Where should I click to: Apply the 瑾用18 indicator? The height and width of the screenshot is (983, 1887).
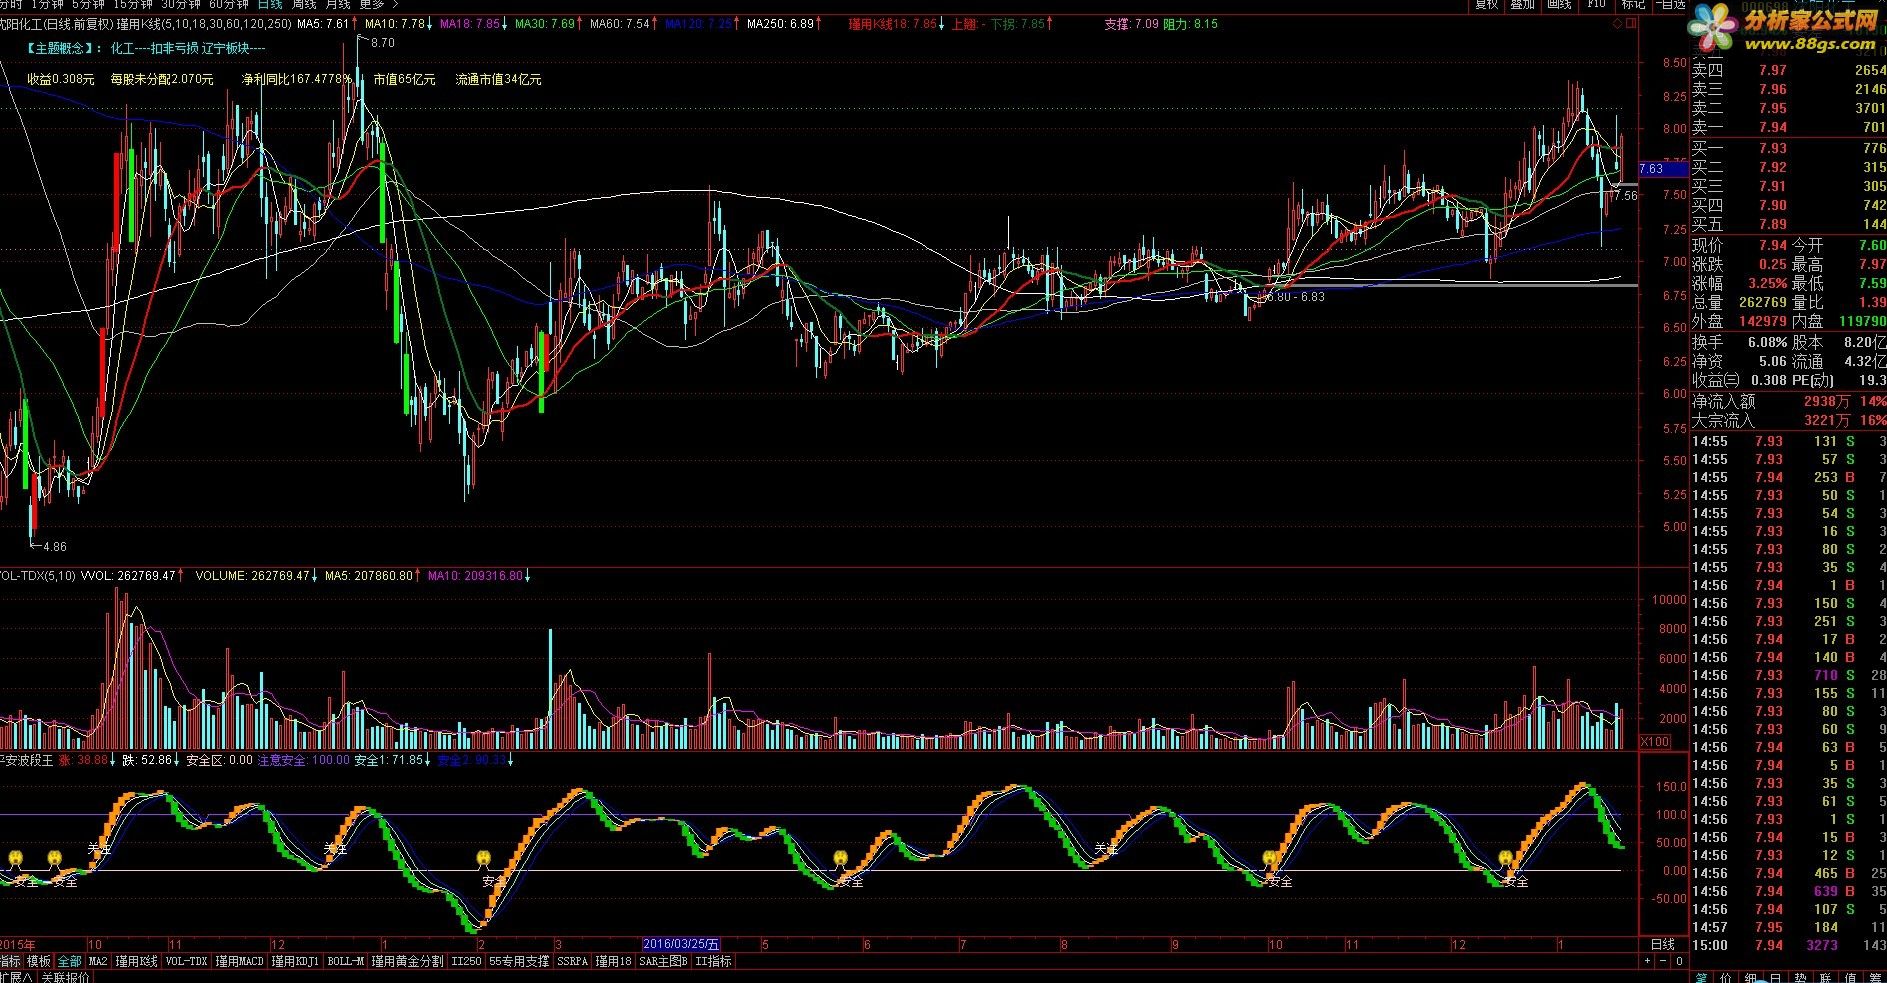tap(613, 961)
